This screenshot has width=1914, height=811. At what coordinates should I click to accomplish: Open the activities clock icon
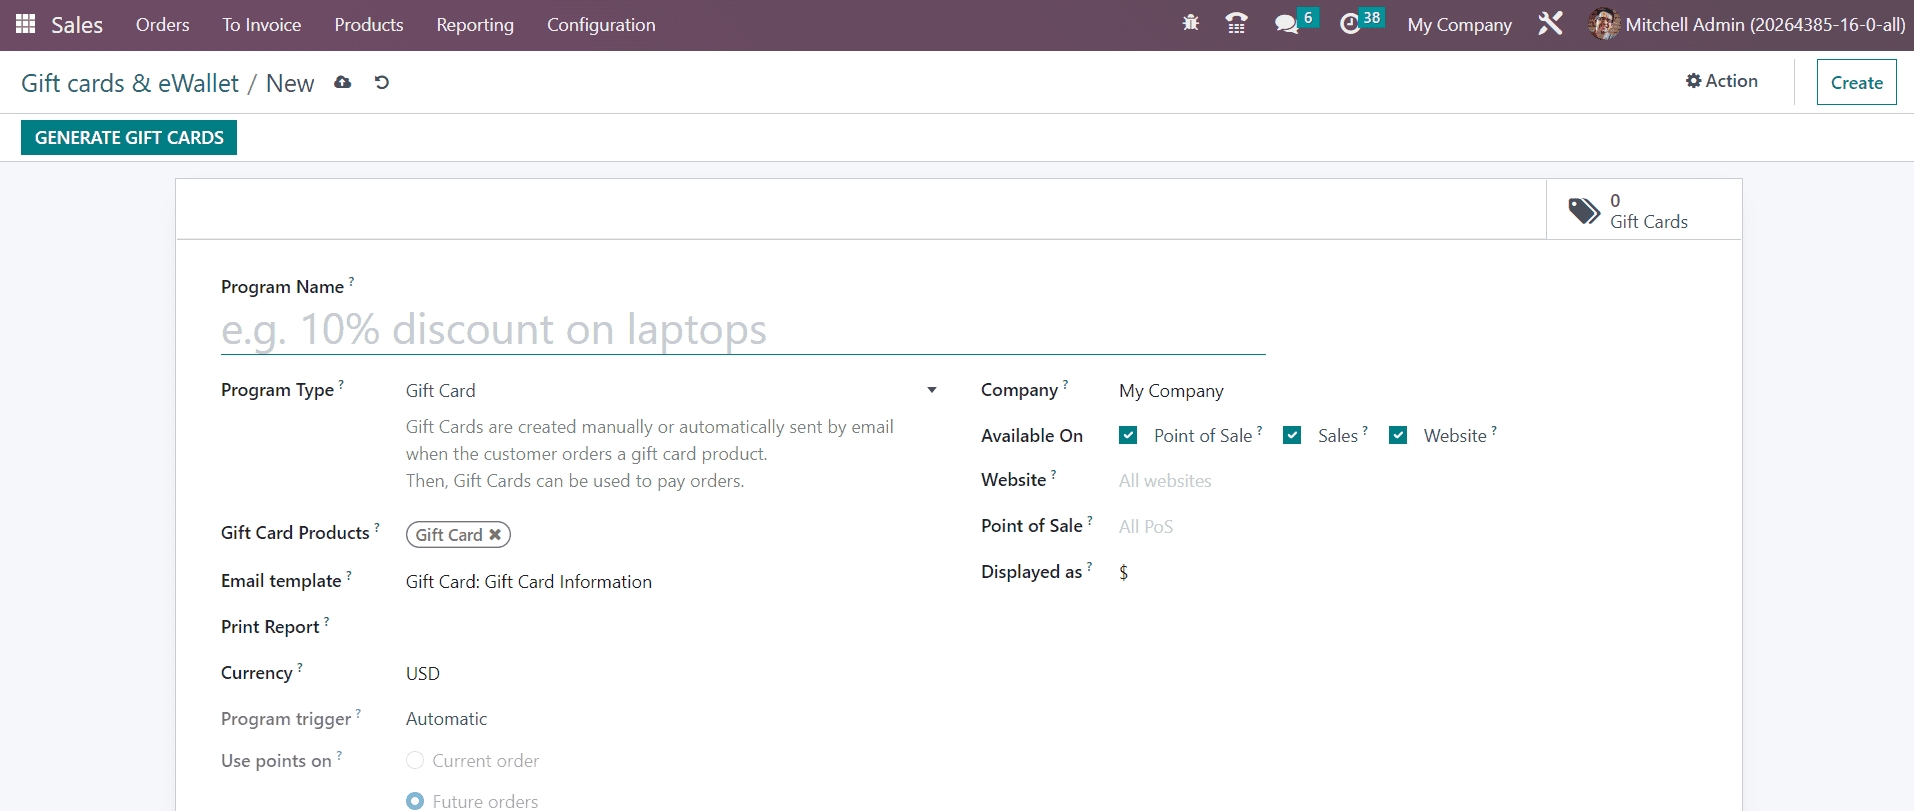point(1350,24)
